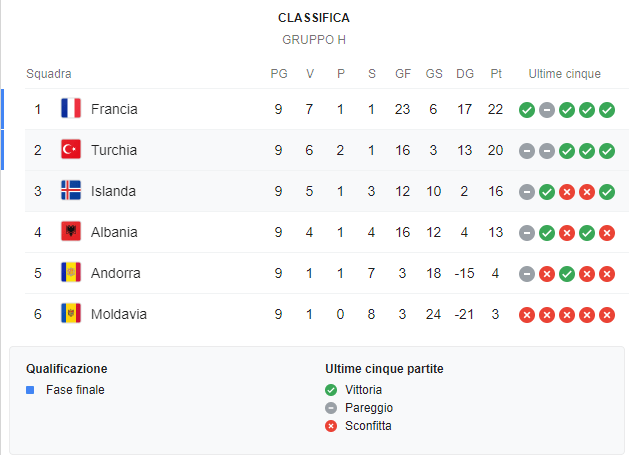Click the Turkey flag icon

[x=71, y=150]
